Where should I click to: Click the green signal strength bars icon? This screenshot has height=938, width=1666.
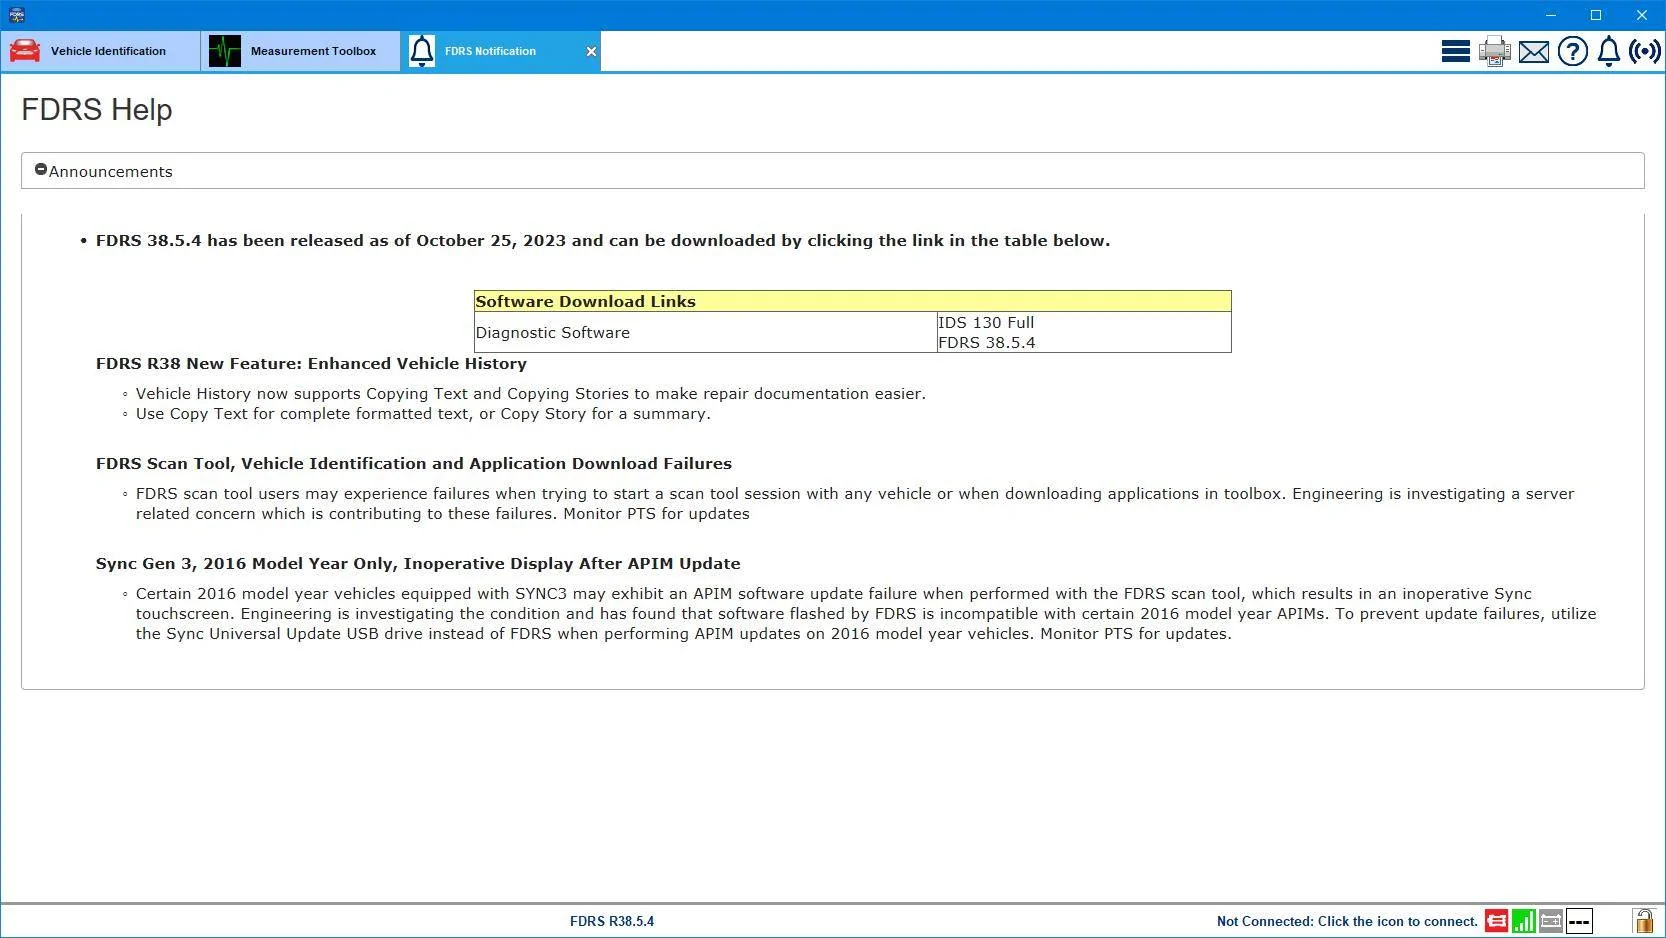point(1523,921)
